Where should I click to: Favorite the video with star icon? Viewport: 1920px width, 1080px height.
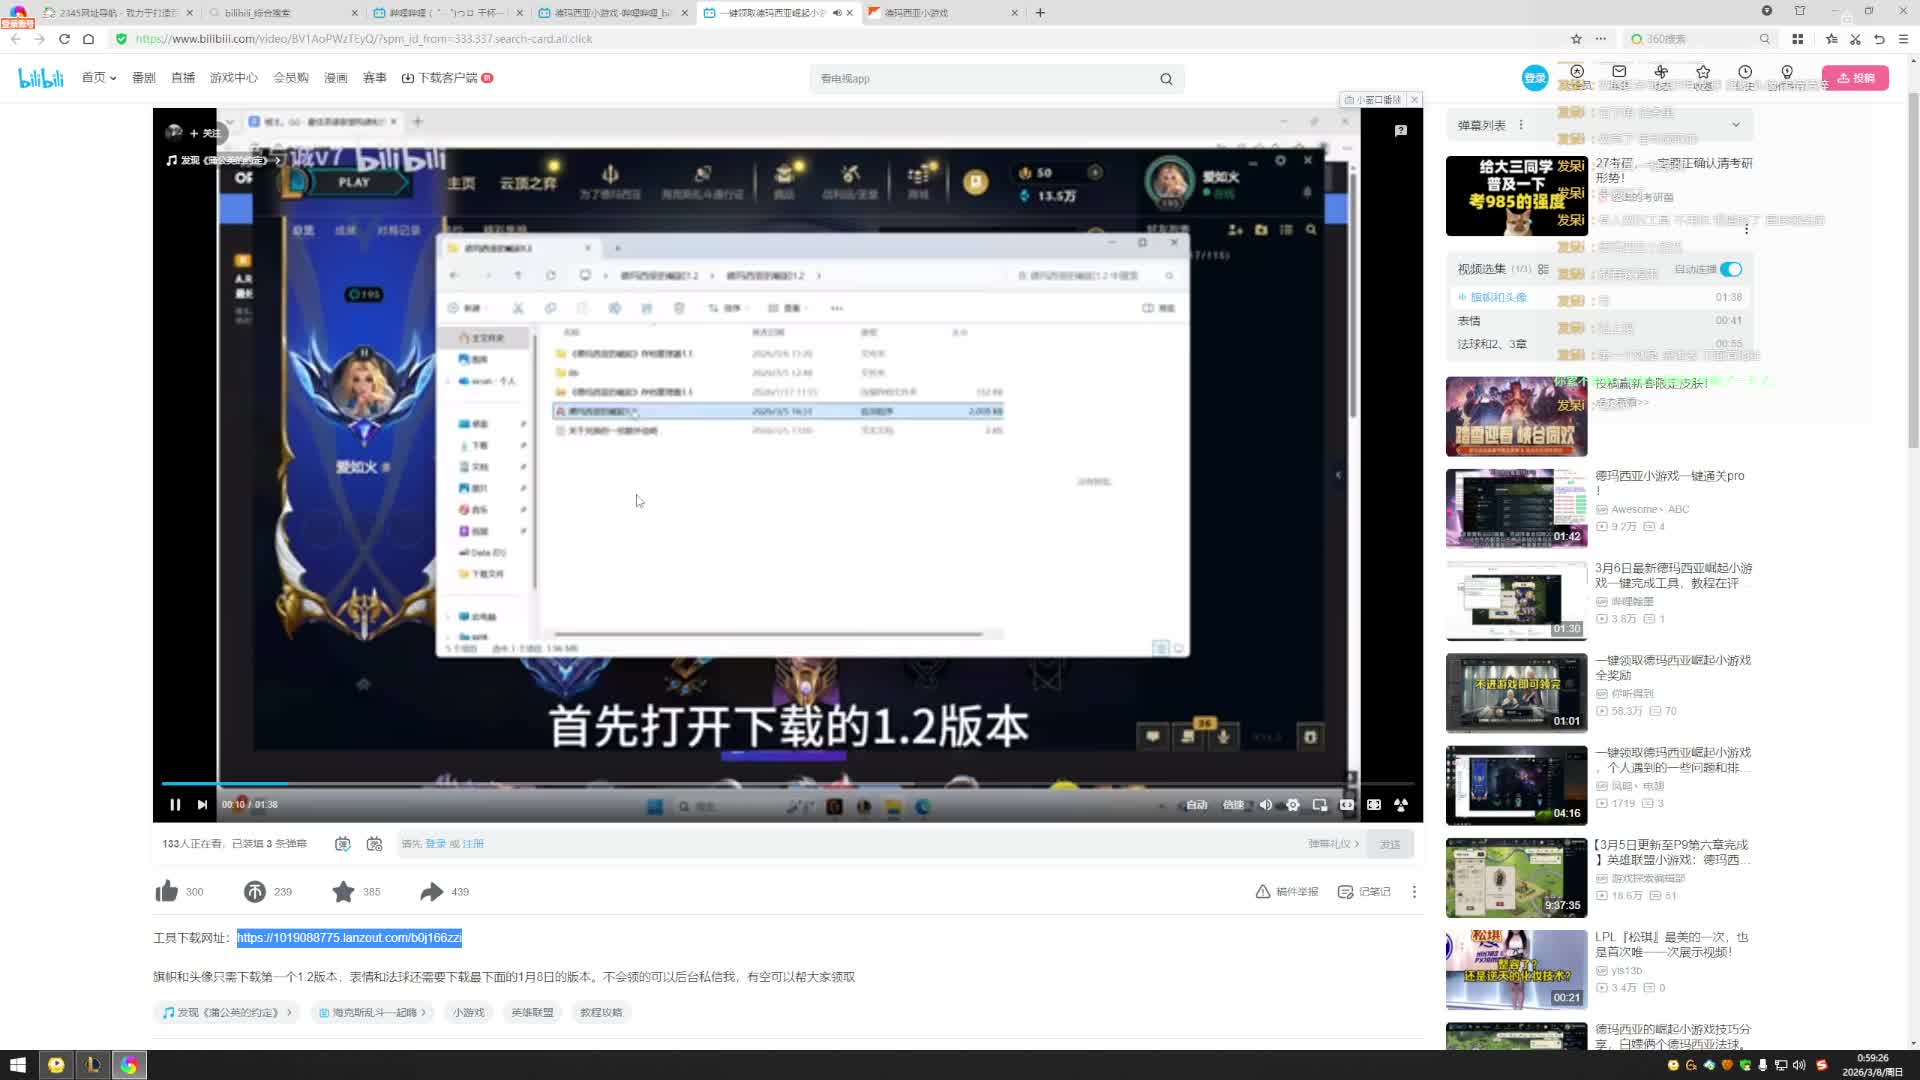343,891
